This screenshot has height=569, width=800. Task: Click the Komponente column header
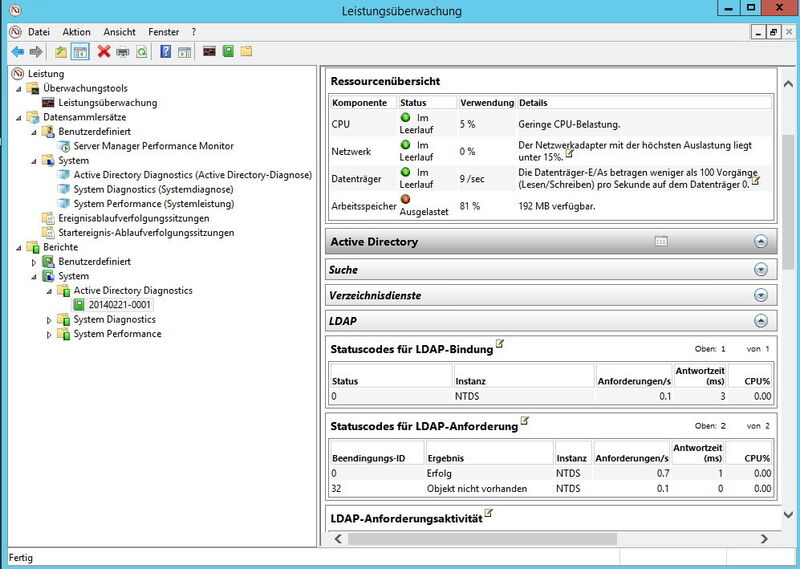363,103
